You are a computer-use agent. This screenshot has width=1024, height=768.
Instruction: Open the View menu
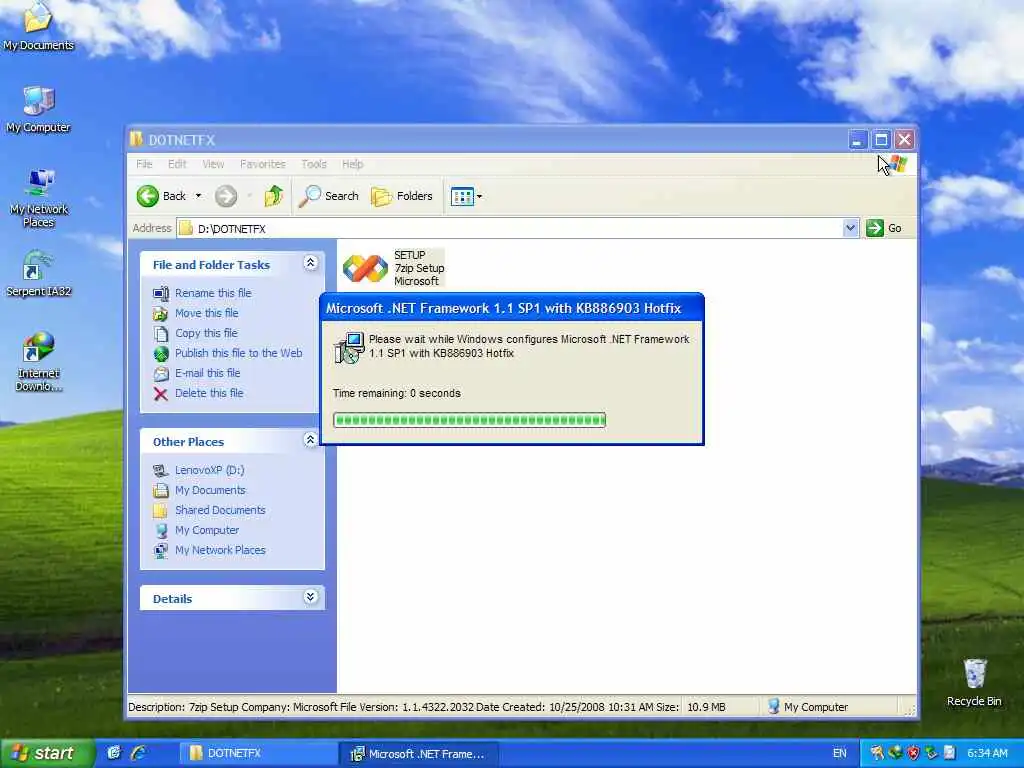tap(213, 164)
